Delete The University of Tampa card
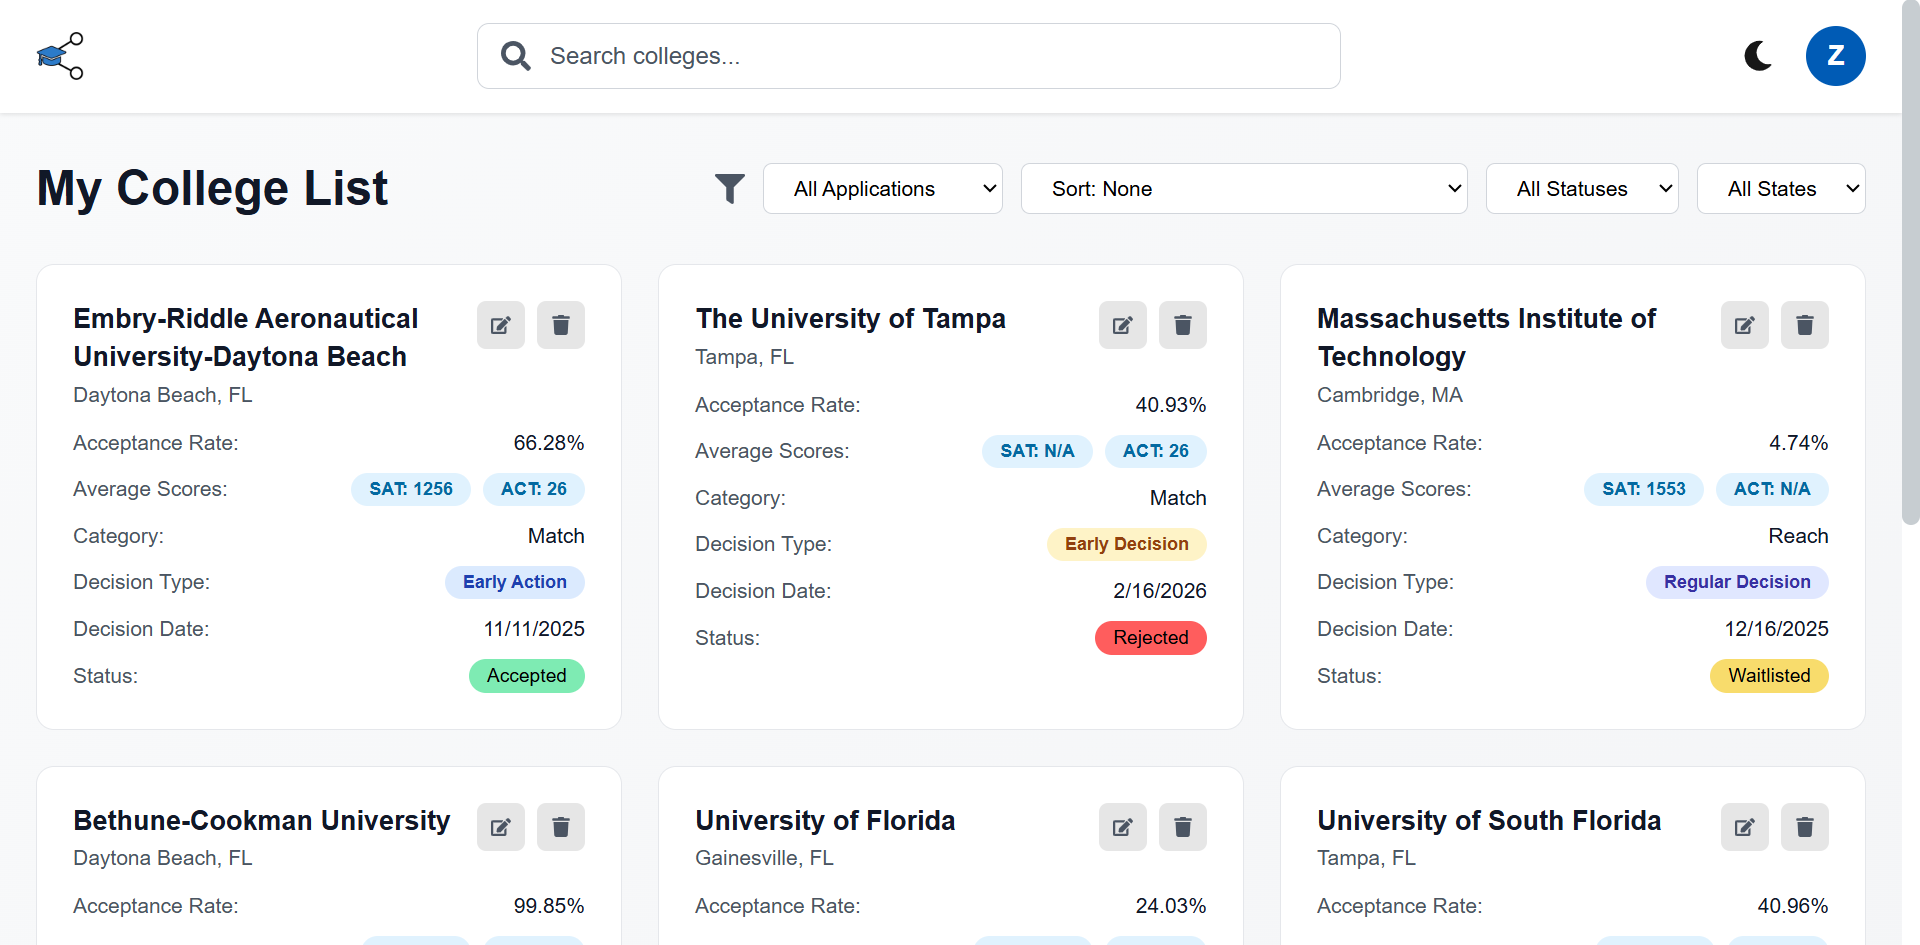This screenshot has width=1920, height=945. (1183, 325)
